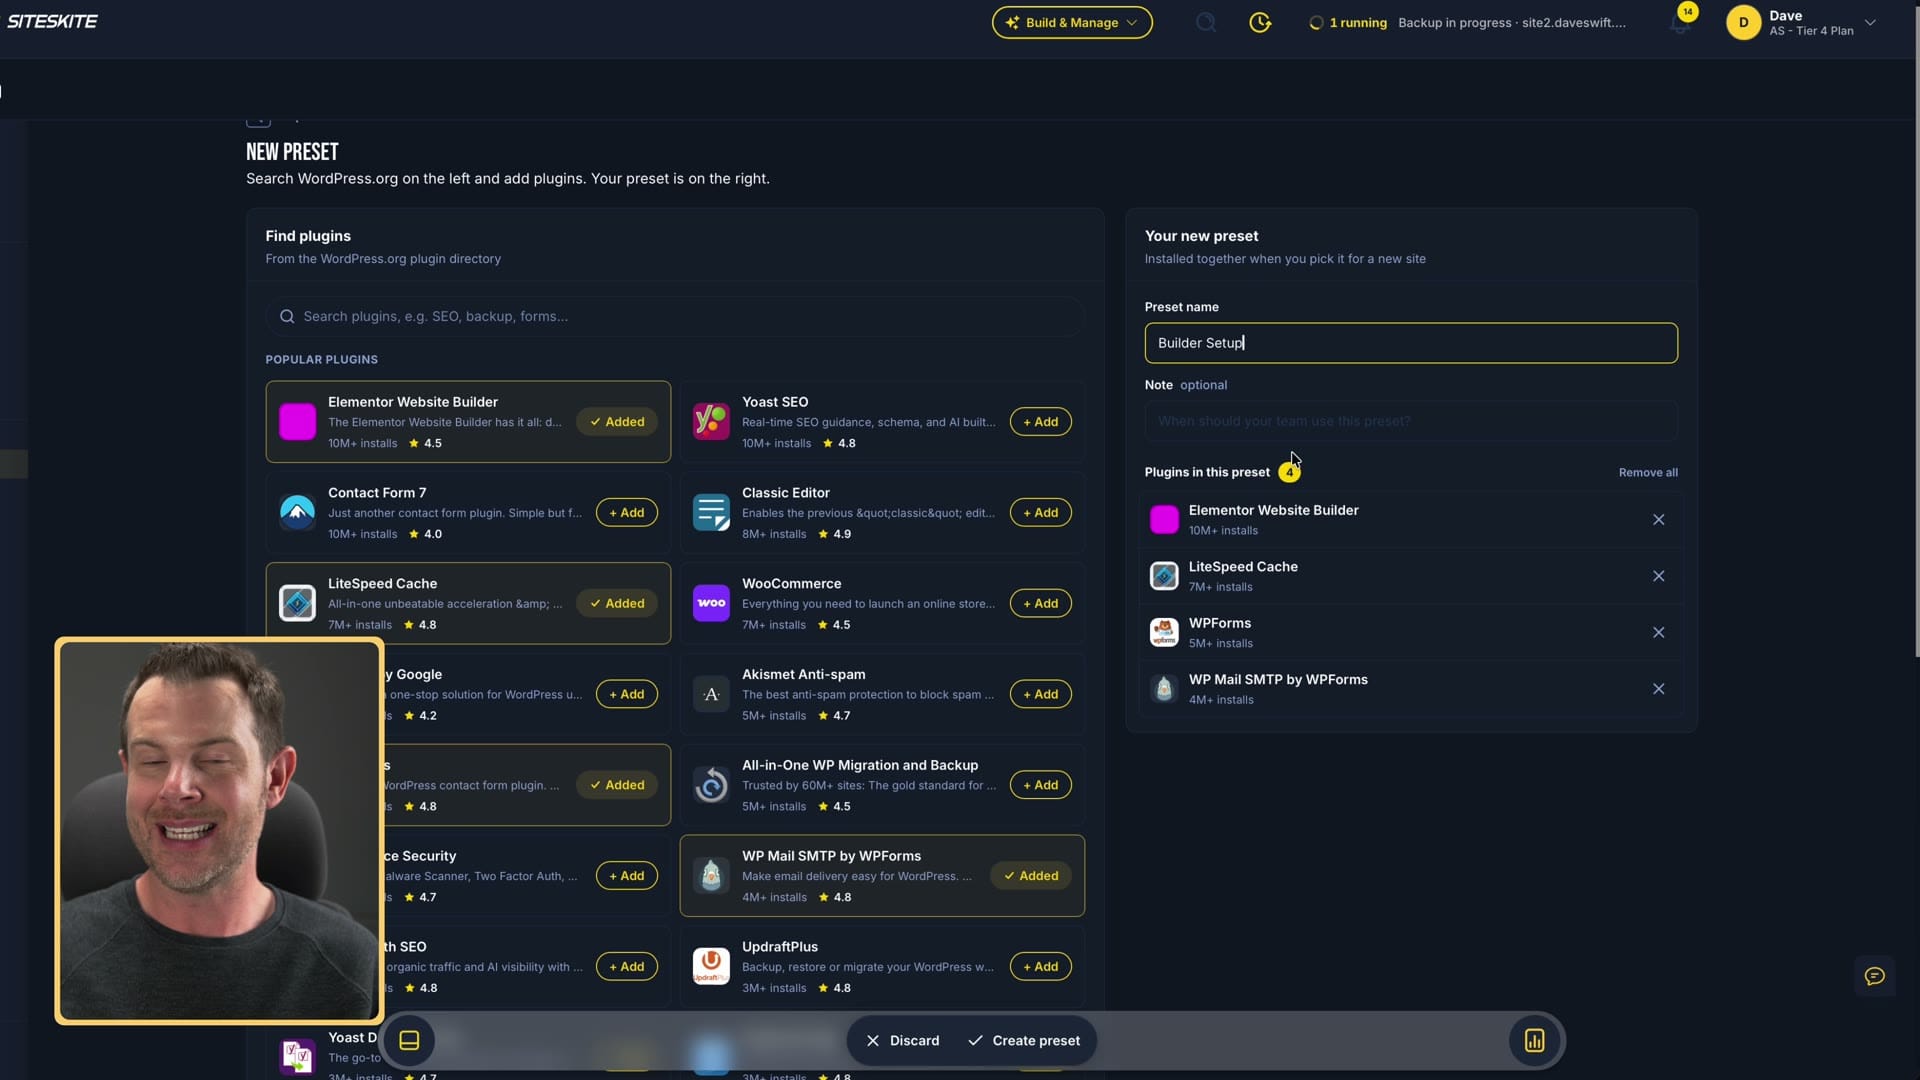Open the Build & Manage dropdown

(1072, 22)
